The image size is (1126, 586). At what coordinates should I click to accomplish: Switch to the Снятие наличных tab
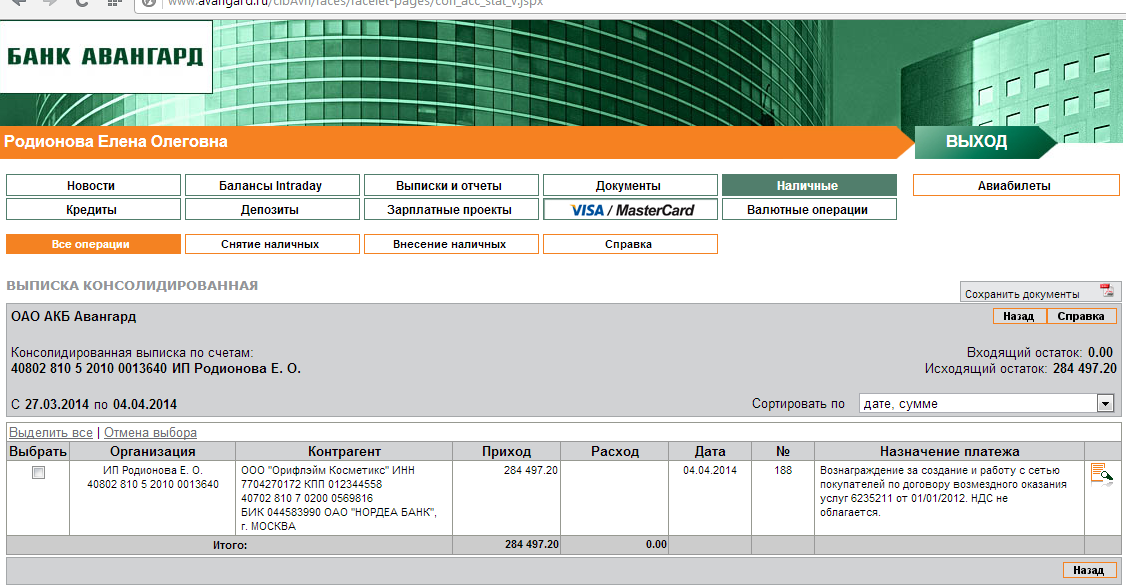272,244
